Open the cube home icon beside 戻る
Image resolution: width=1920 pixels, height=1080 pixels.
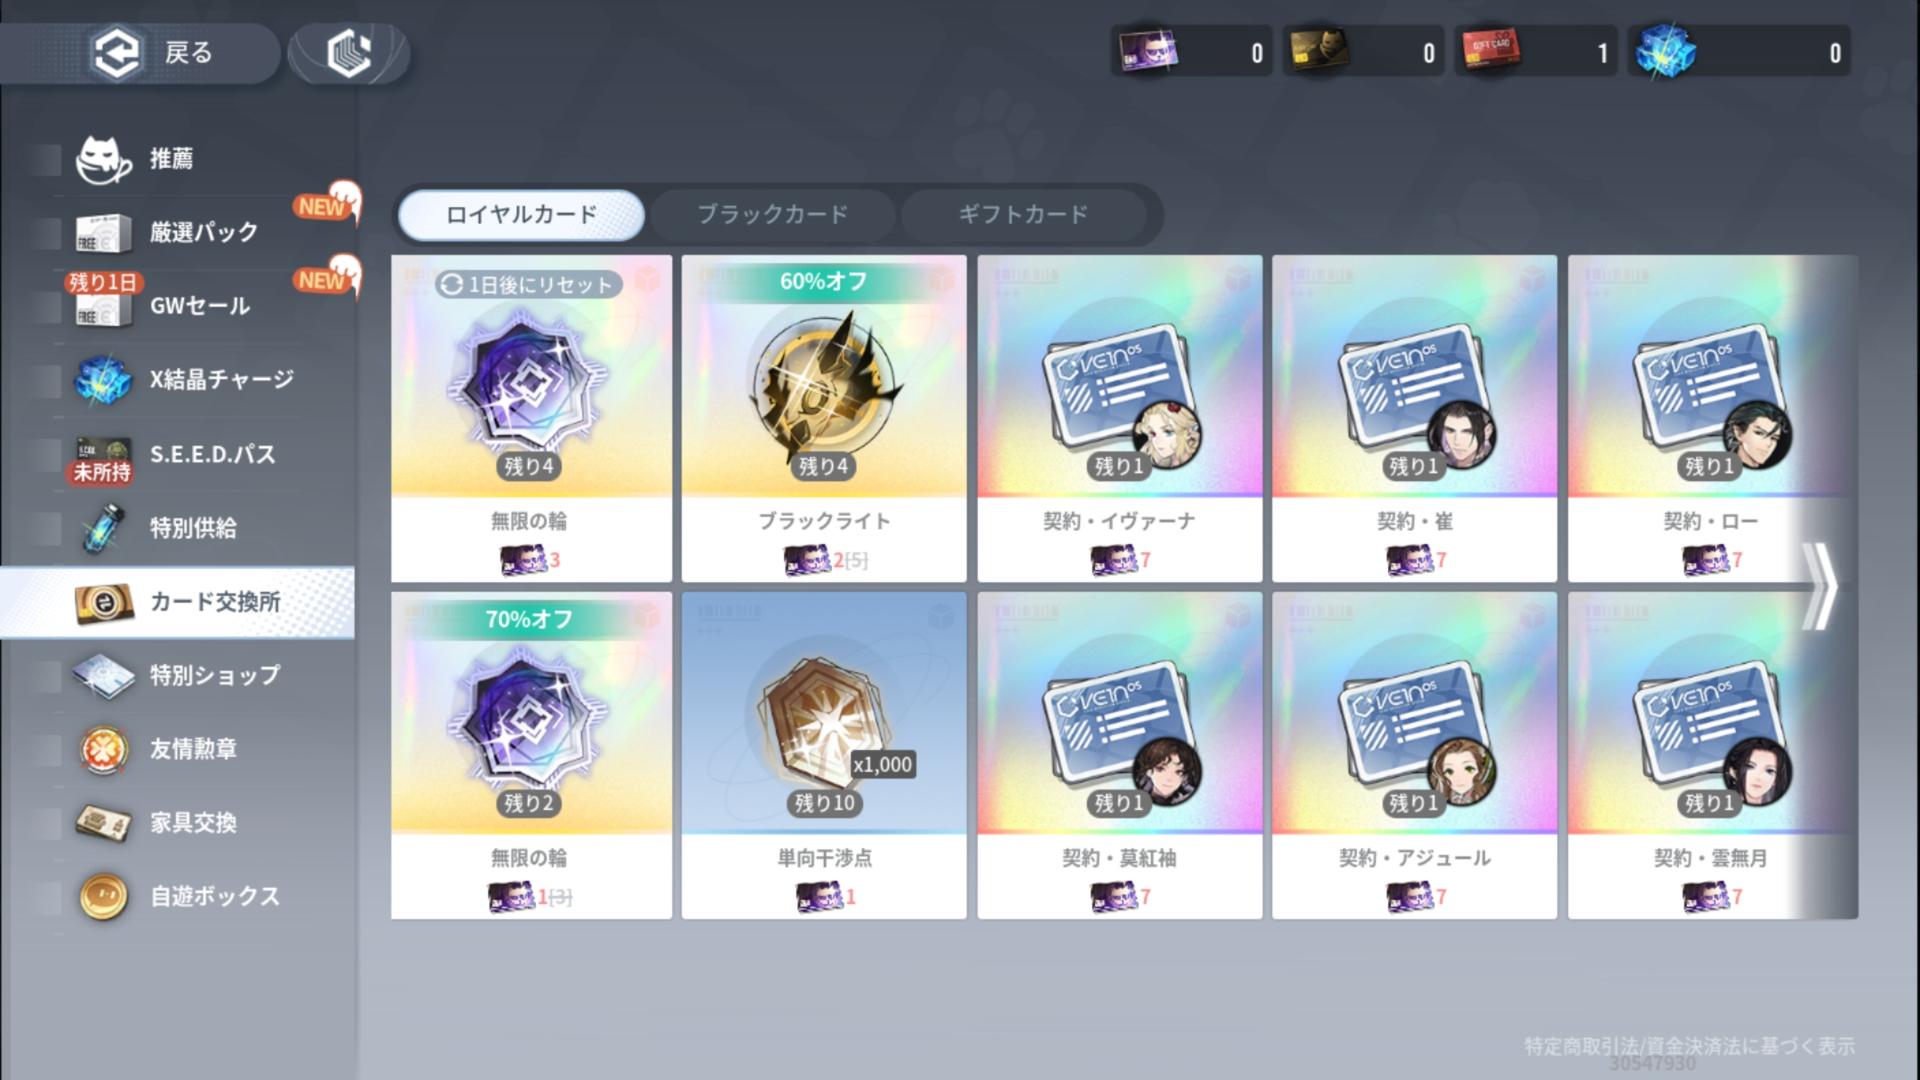coord(349,53)
